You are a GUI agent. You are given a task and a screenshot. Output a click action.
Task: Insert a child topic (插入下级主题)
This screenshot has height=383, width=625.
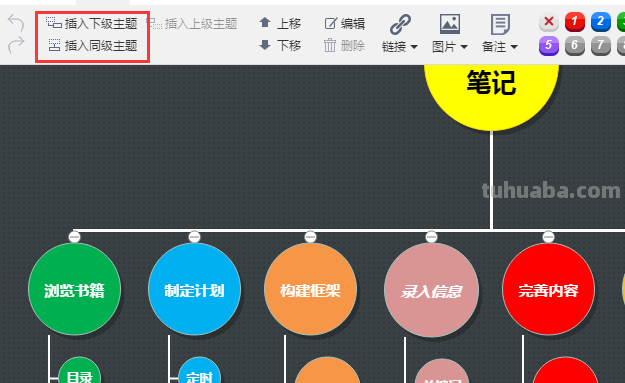[91, 24]
